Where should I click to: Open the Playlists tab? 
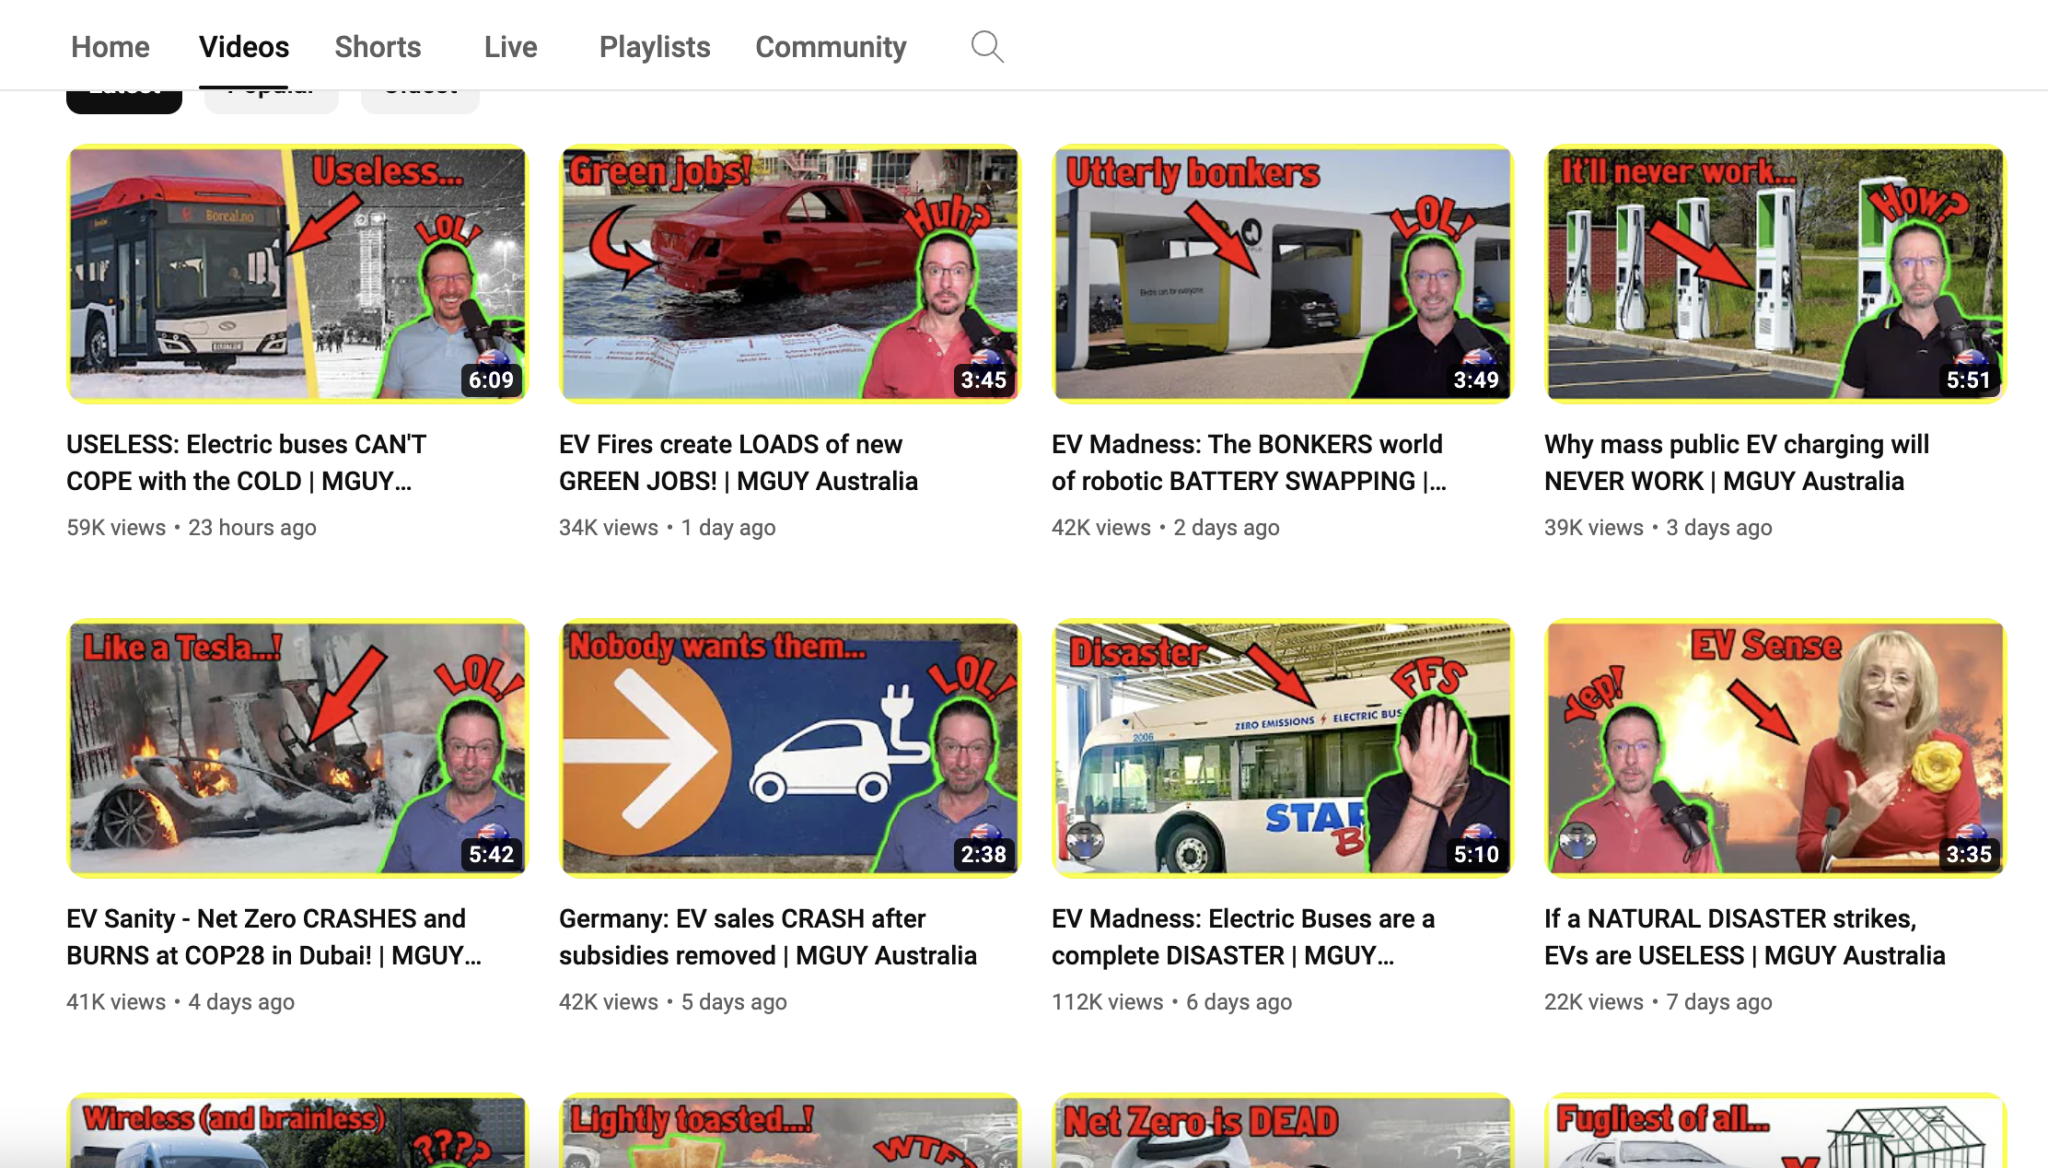(655, 46)
